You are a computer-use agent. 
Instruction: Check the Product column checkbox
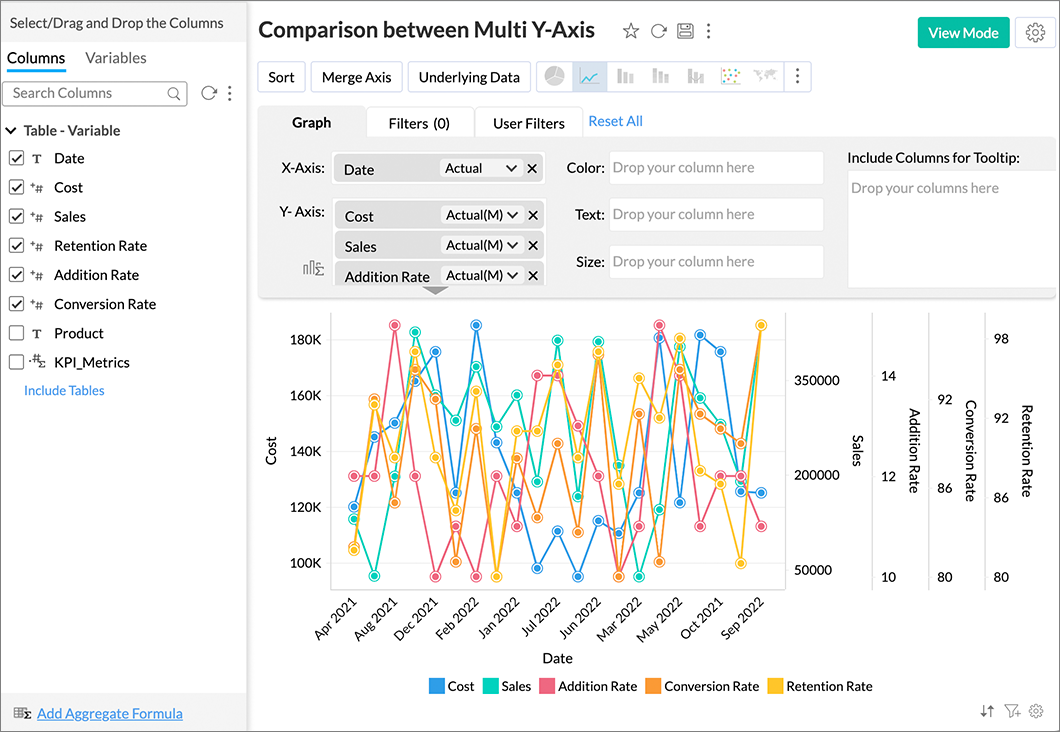[x=16, y=333]
